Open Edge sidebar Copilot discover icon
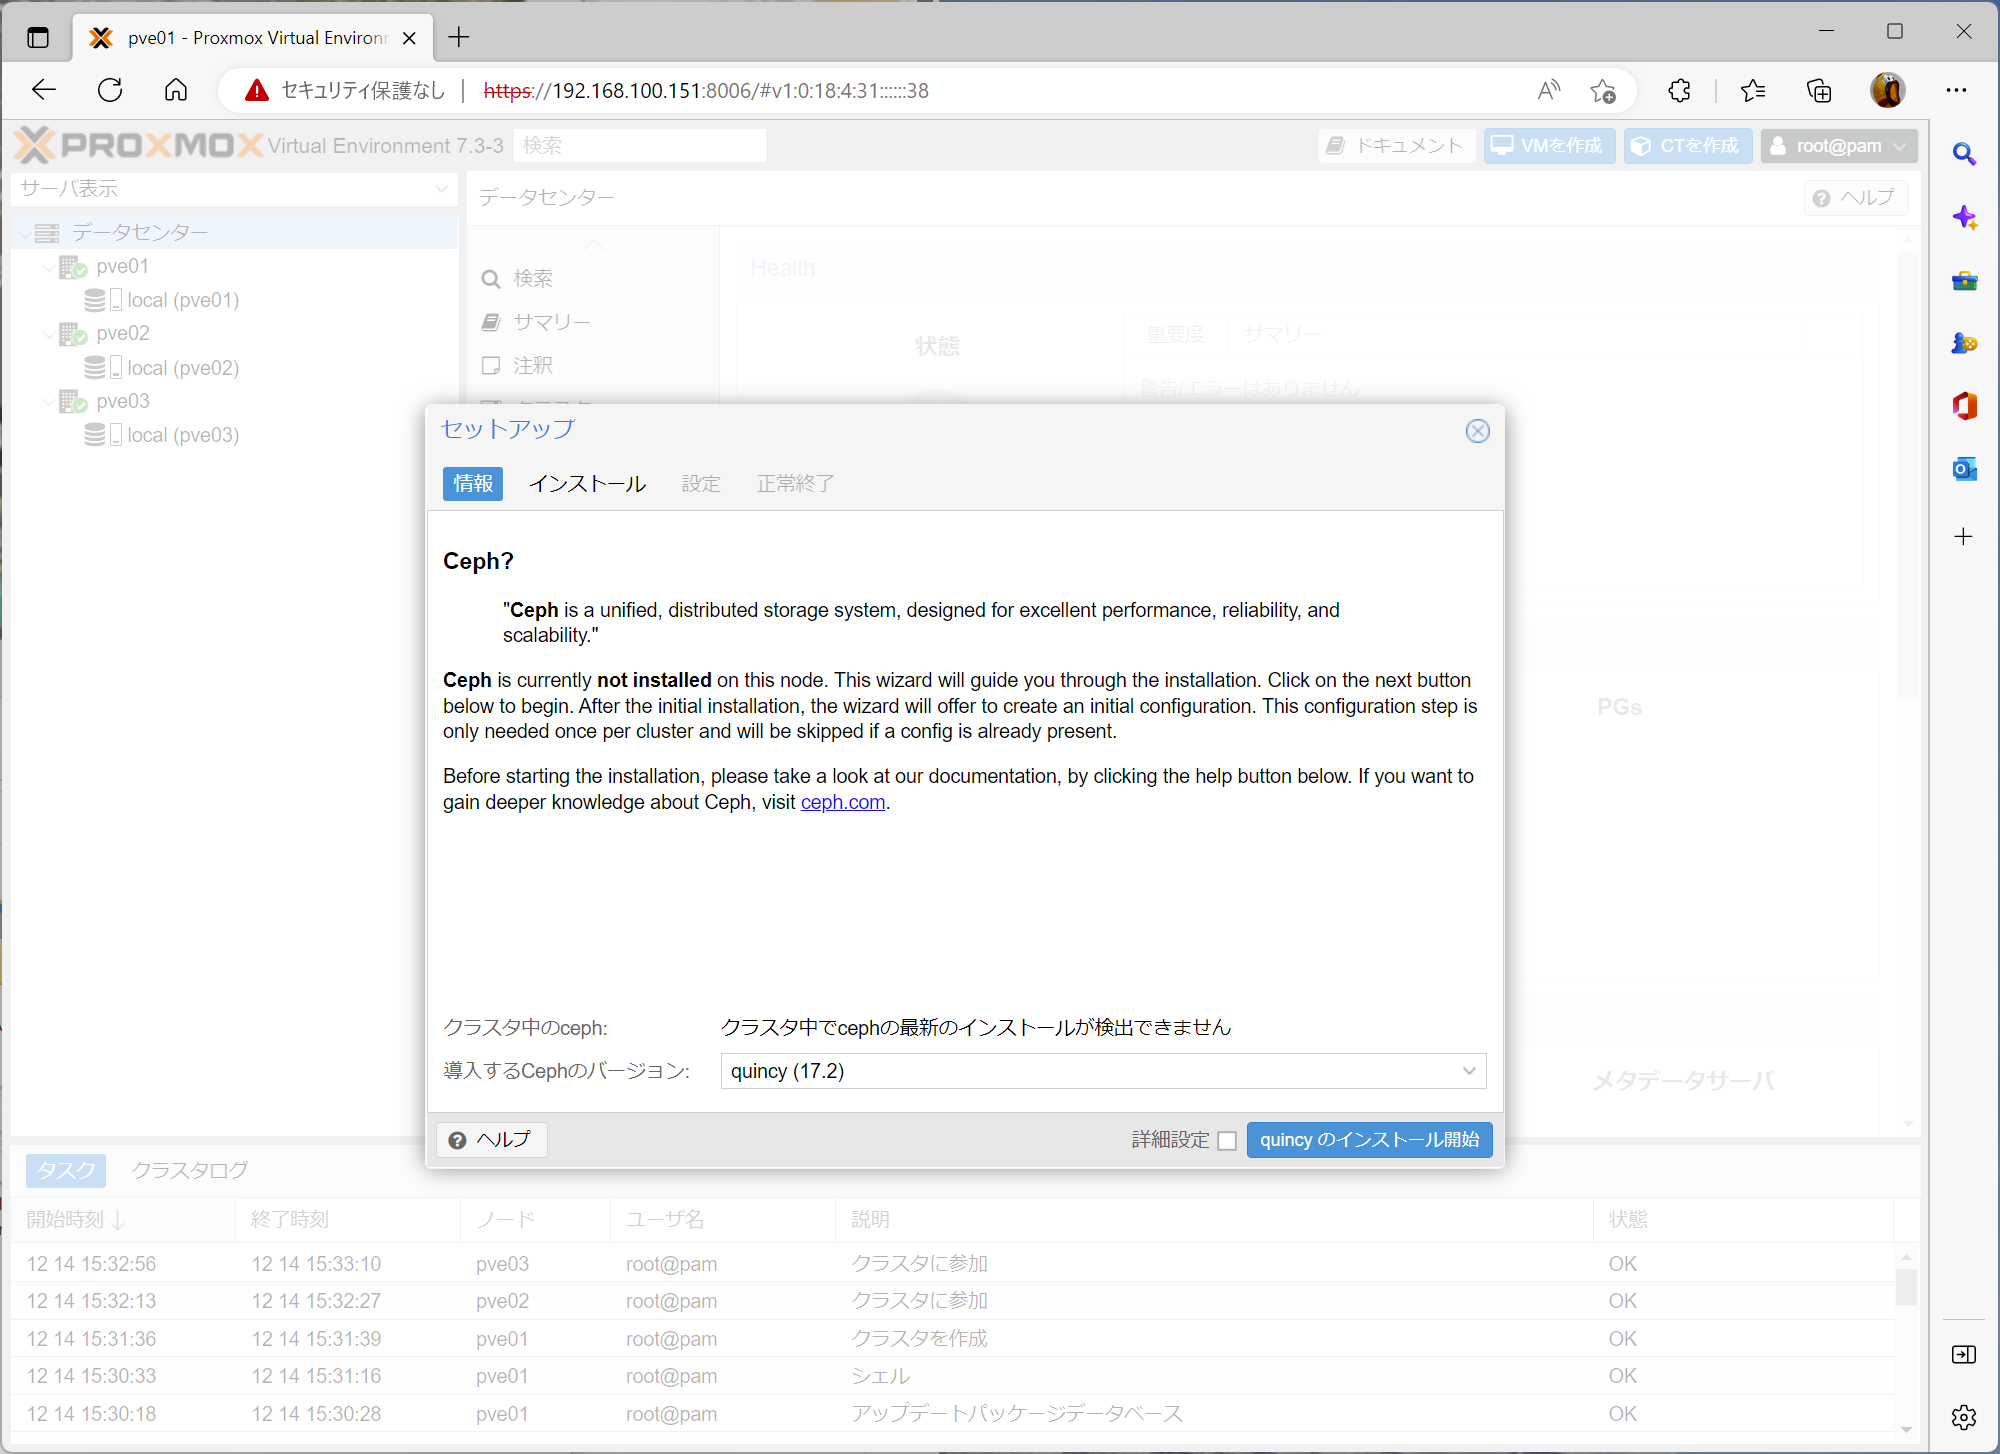The height and width of the screenshot is (1454, 2000). pos(1964,217)
